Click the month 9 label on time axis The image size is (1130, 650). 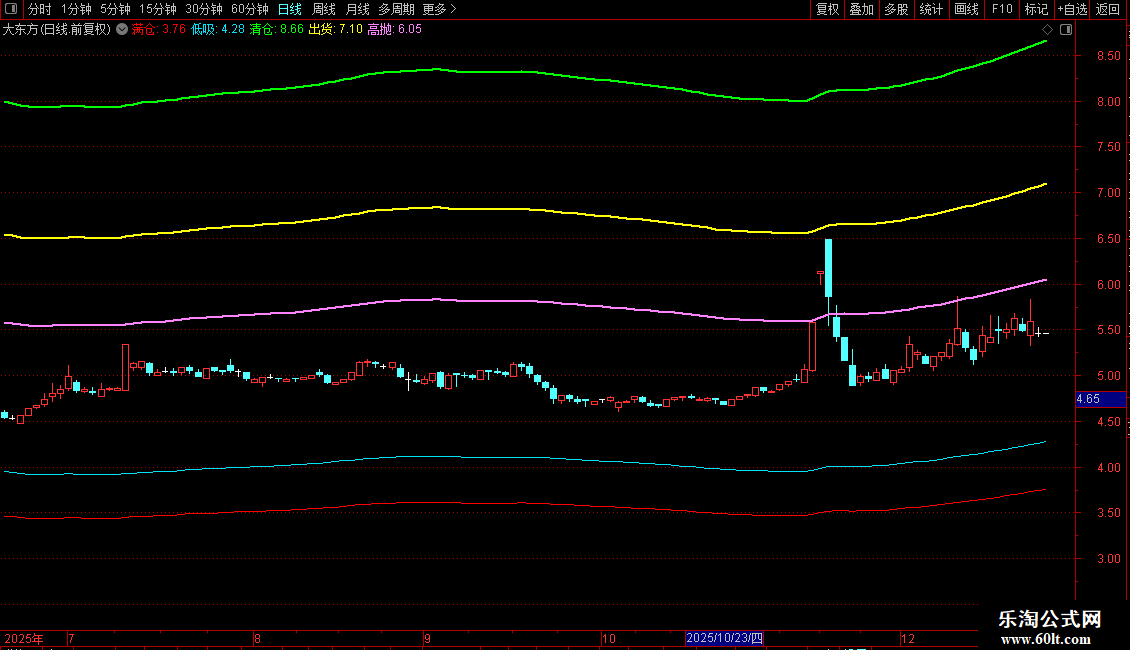[x=427, y=638]
